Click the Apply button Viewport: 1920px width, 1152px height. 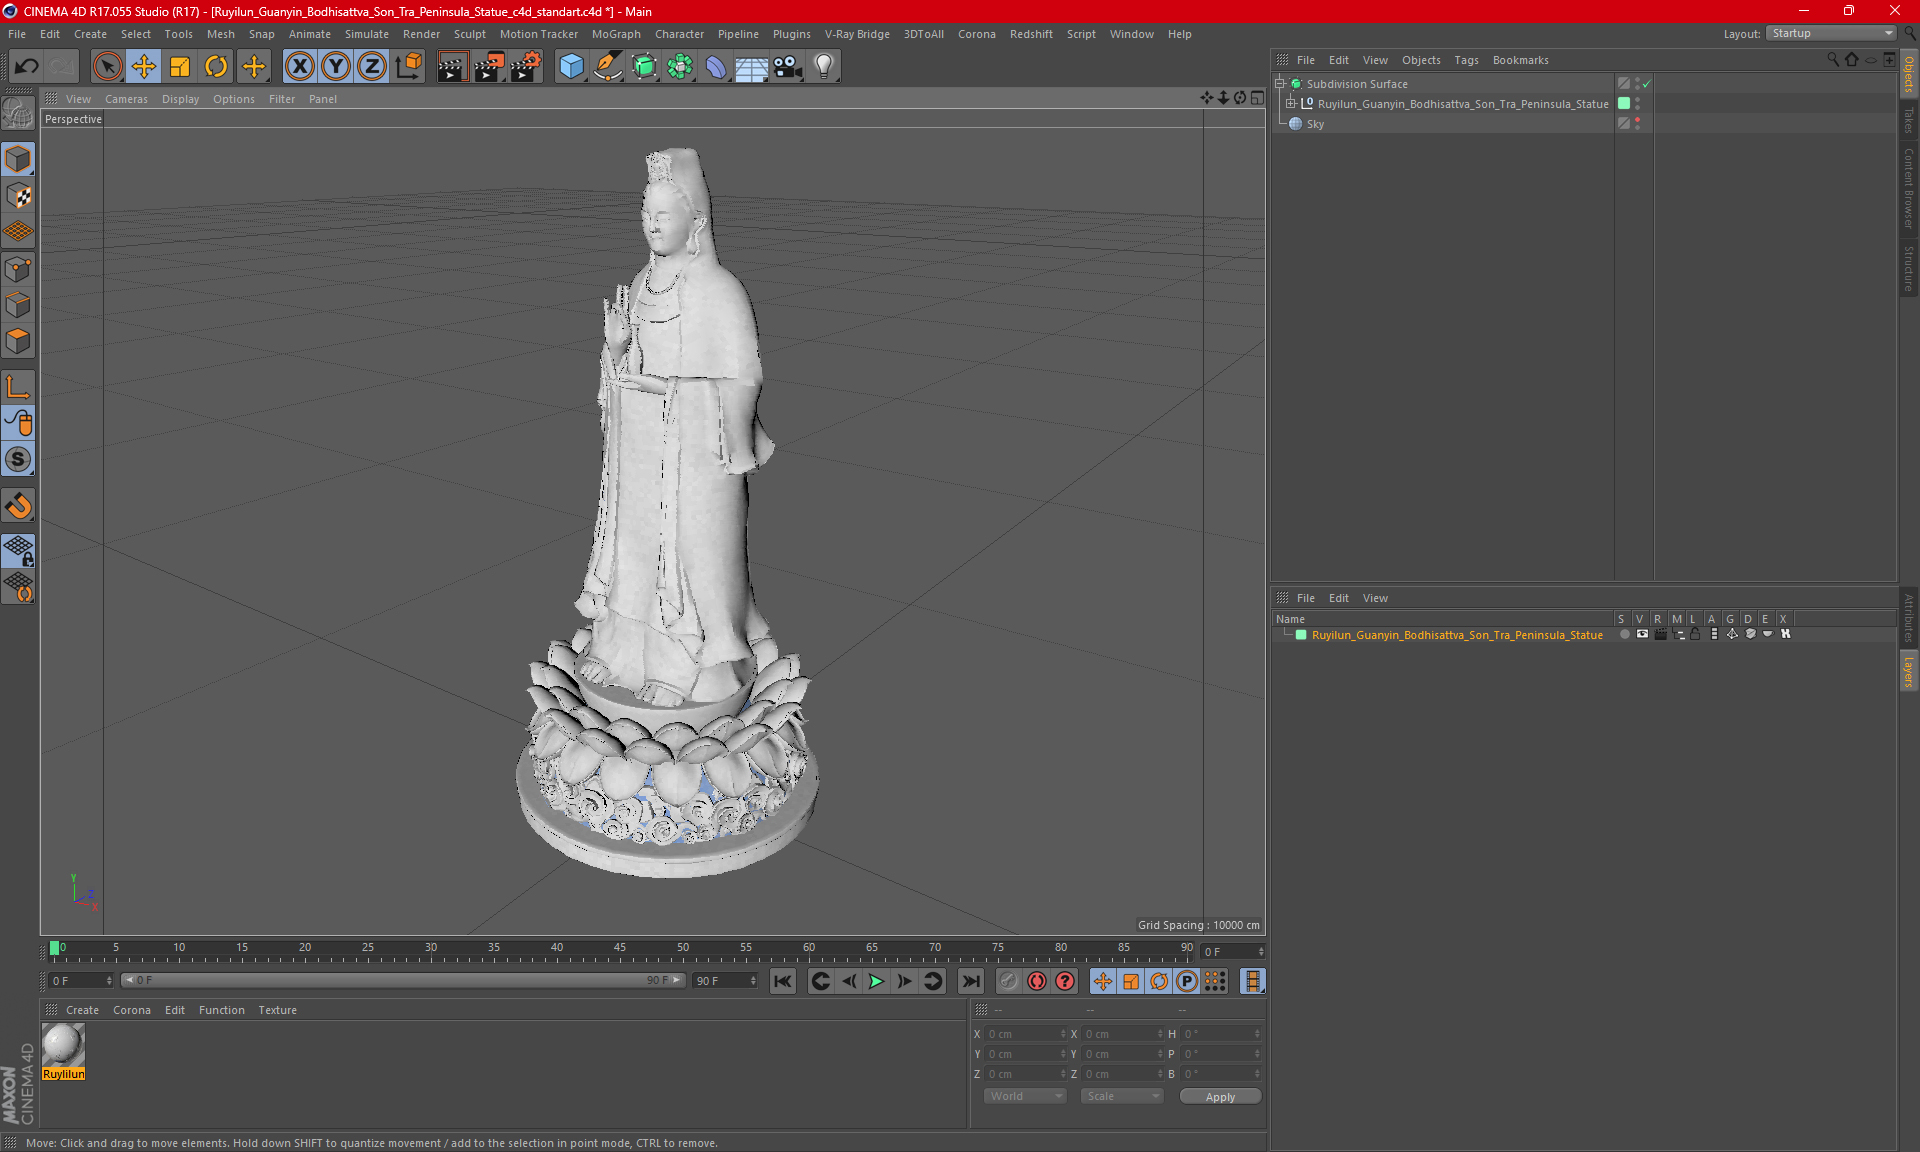[1220, 1097]
